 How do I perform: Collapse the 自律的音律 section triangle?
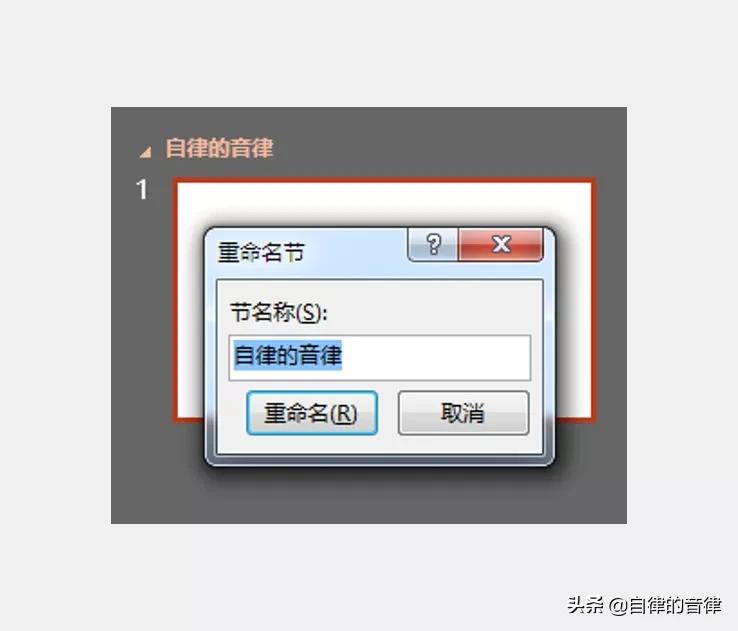click(x=145, y=152)
